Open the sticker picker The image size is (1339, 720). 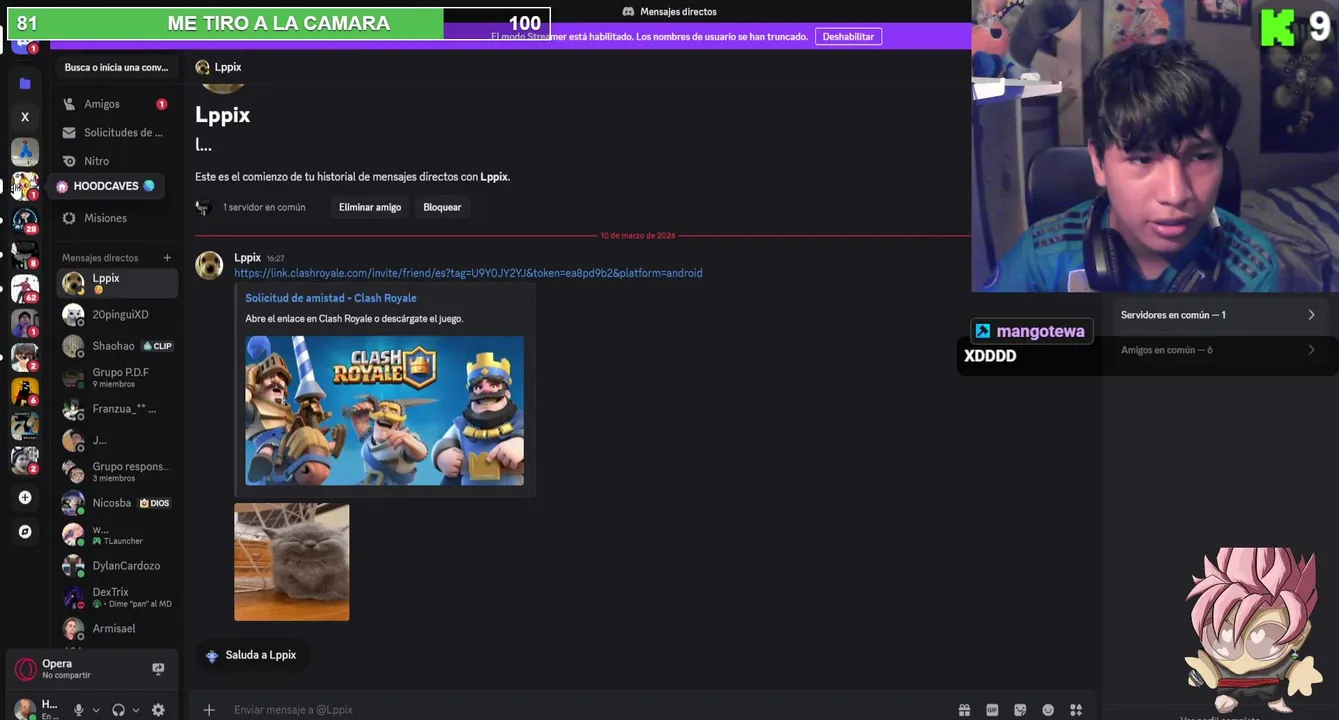pyautogui.click(x=1020, y=710)
